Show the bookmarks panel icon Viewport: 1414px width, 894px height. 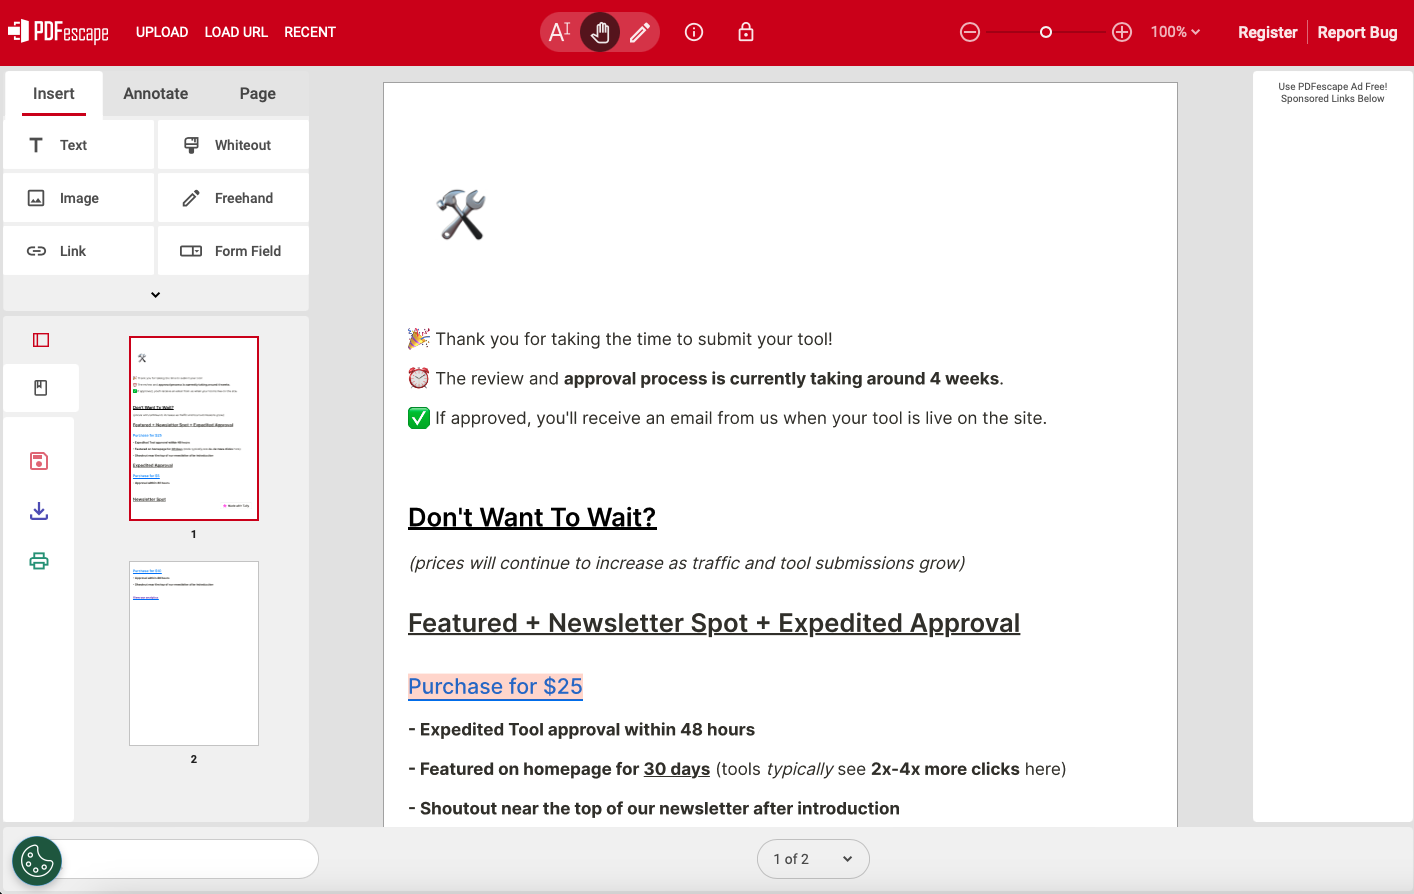[x=41, y=388]
